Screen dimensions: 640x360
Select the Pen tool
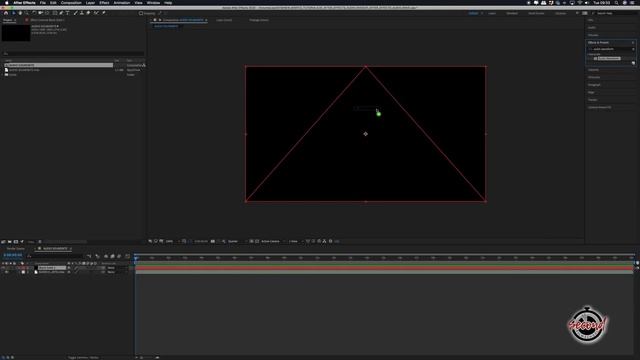[x=61, y=13]
